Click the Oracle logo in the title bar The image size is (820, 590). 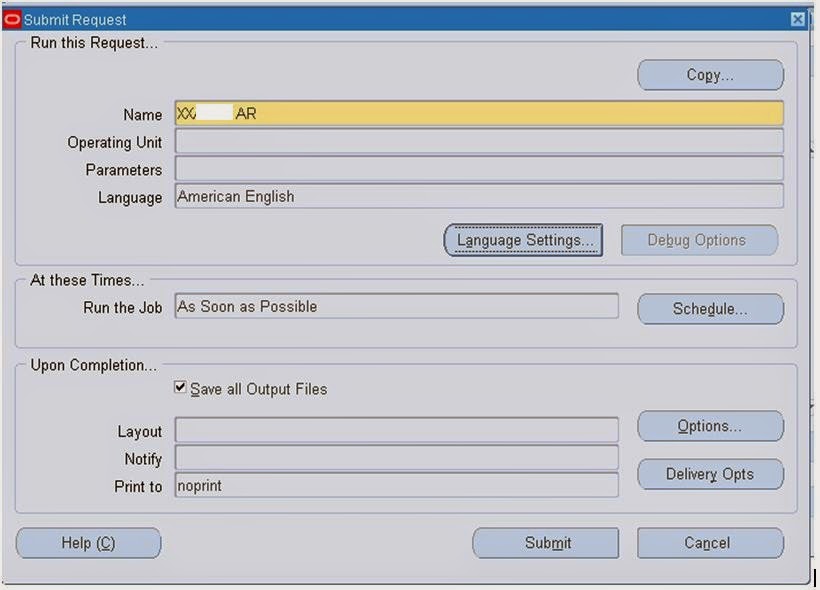[11, 19]
